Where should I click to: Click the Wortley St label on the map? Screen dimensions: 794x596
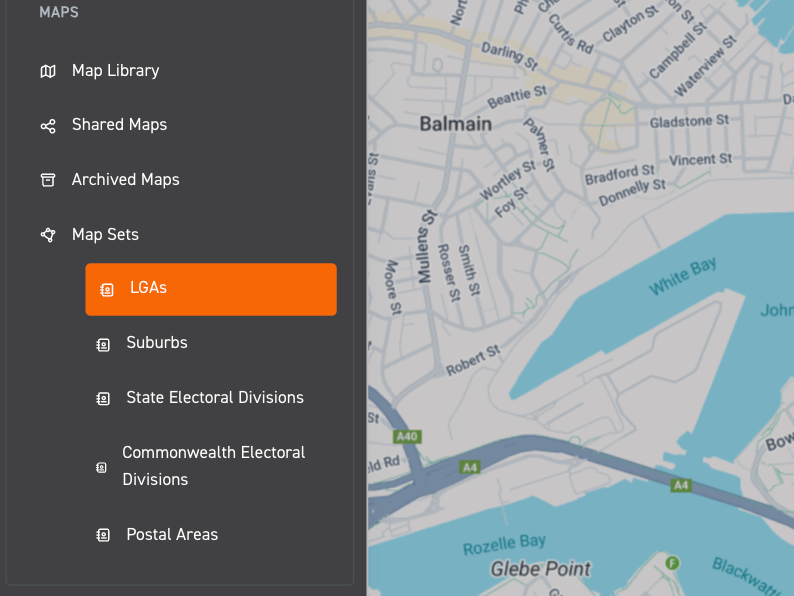click(507, 180)
